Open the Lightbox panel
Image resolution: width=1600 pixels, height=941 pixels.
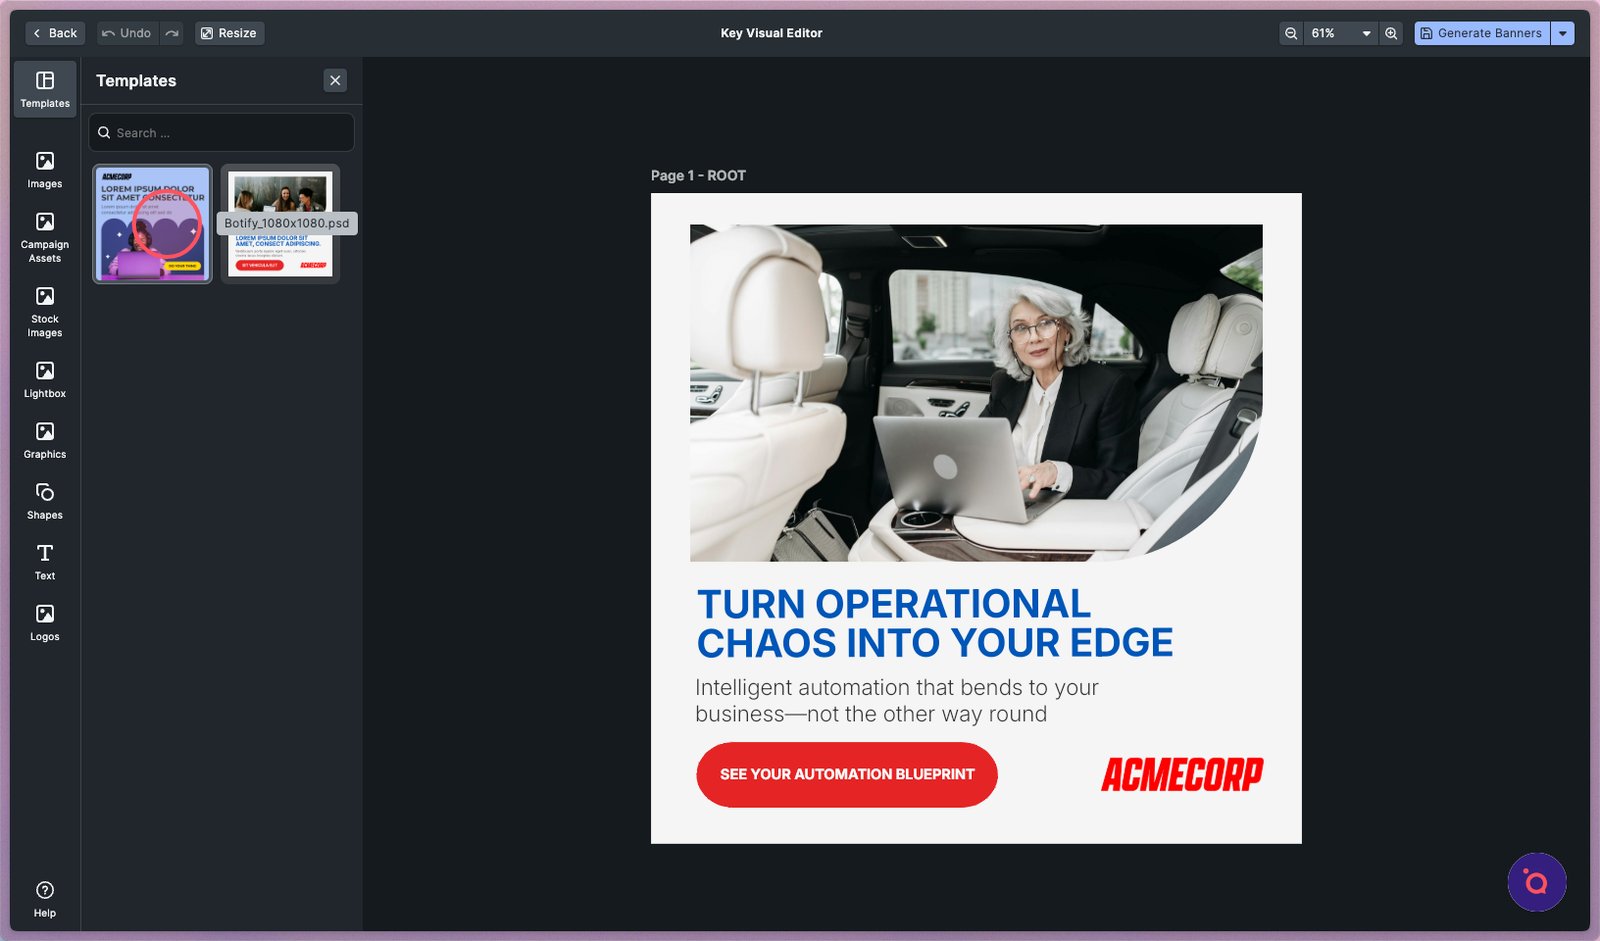coord(45,380)
